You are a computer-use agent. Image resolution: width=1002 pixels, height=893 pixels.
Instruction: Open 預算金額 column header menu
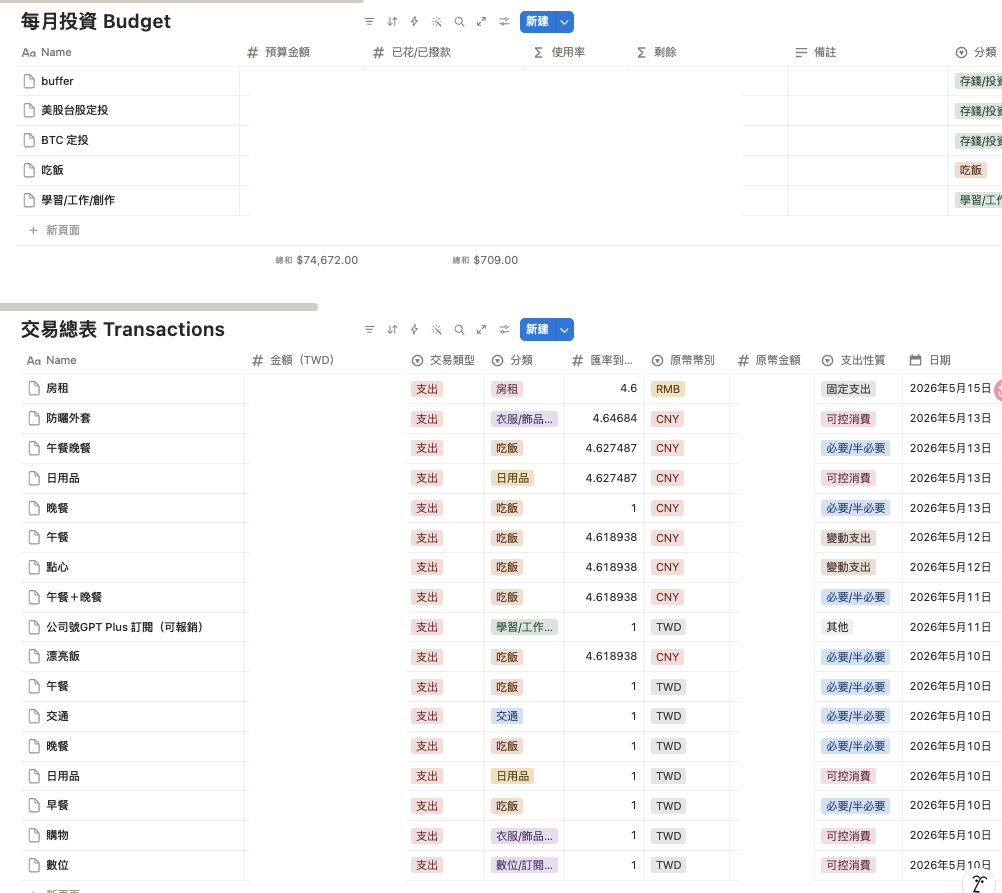[x=279, y=52]
